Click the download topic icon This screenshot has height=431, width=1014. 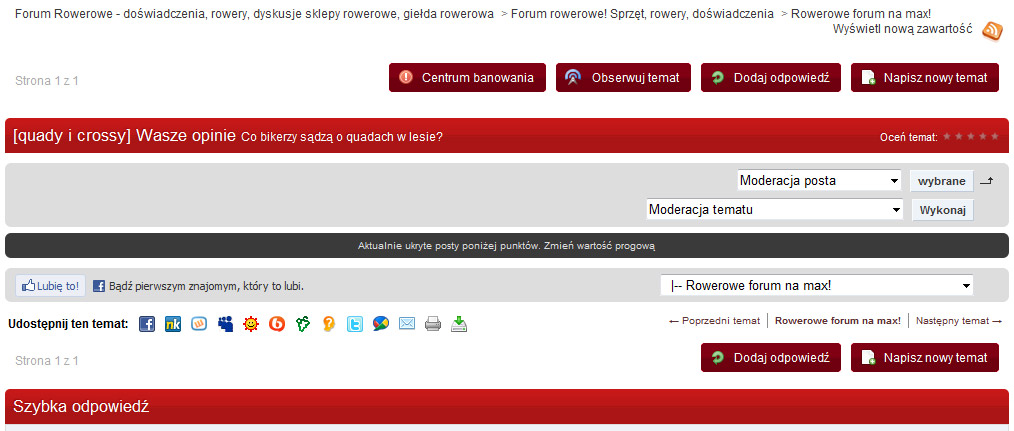click(459, 324)
